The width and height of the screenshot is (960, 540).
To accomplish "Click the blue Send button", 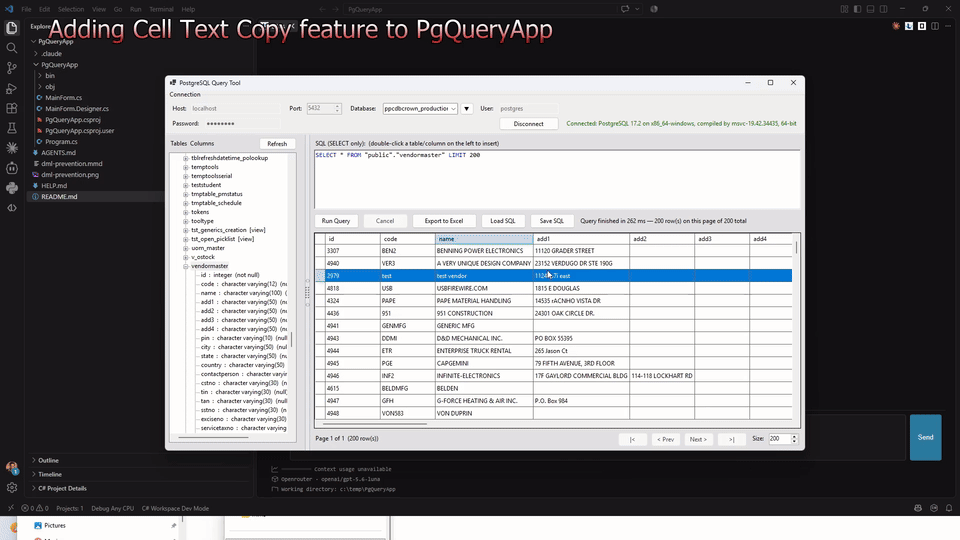I will coord(925,437).
